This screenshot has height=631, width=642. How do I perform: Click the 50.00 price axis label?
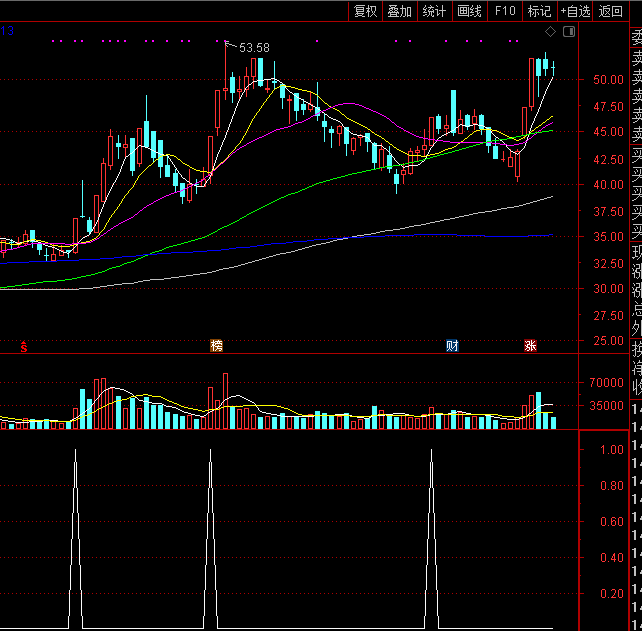click(608, 79)
